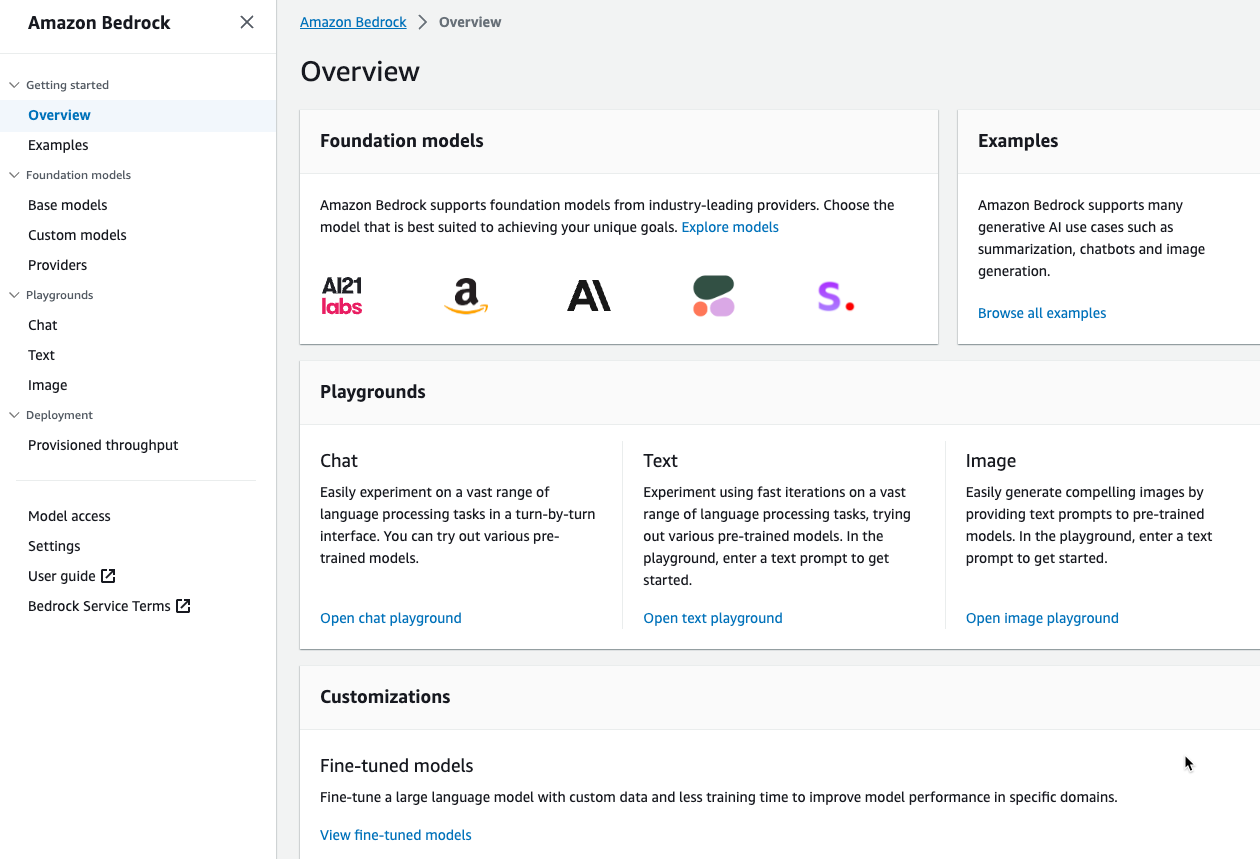Click the Chat heading in the Playgrounds card
Viewport: 1260px width, 859px height.
pos(339,461)
